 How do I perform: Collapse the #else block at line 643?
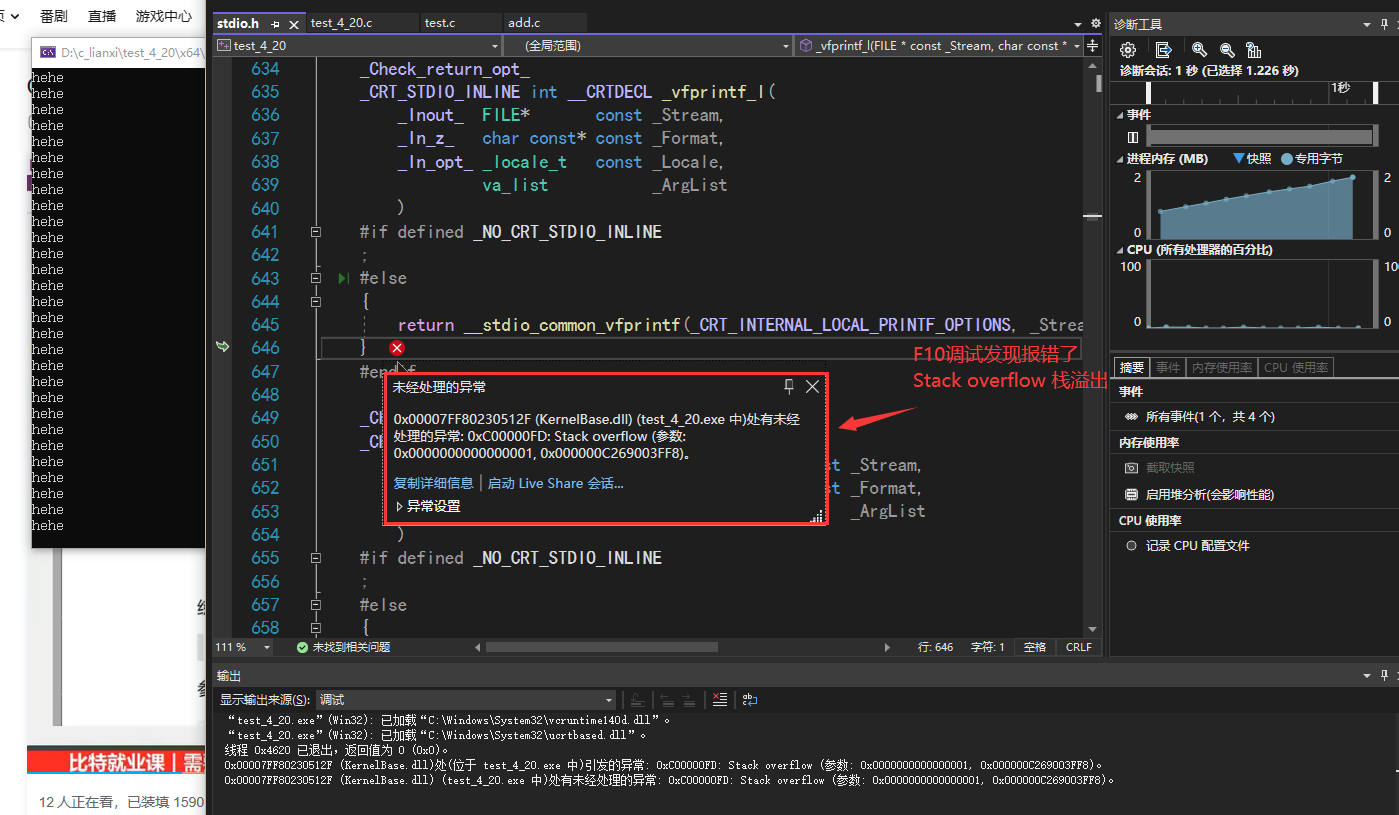point(317,278)
